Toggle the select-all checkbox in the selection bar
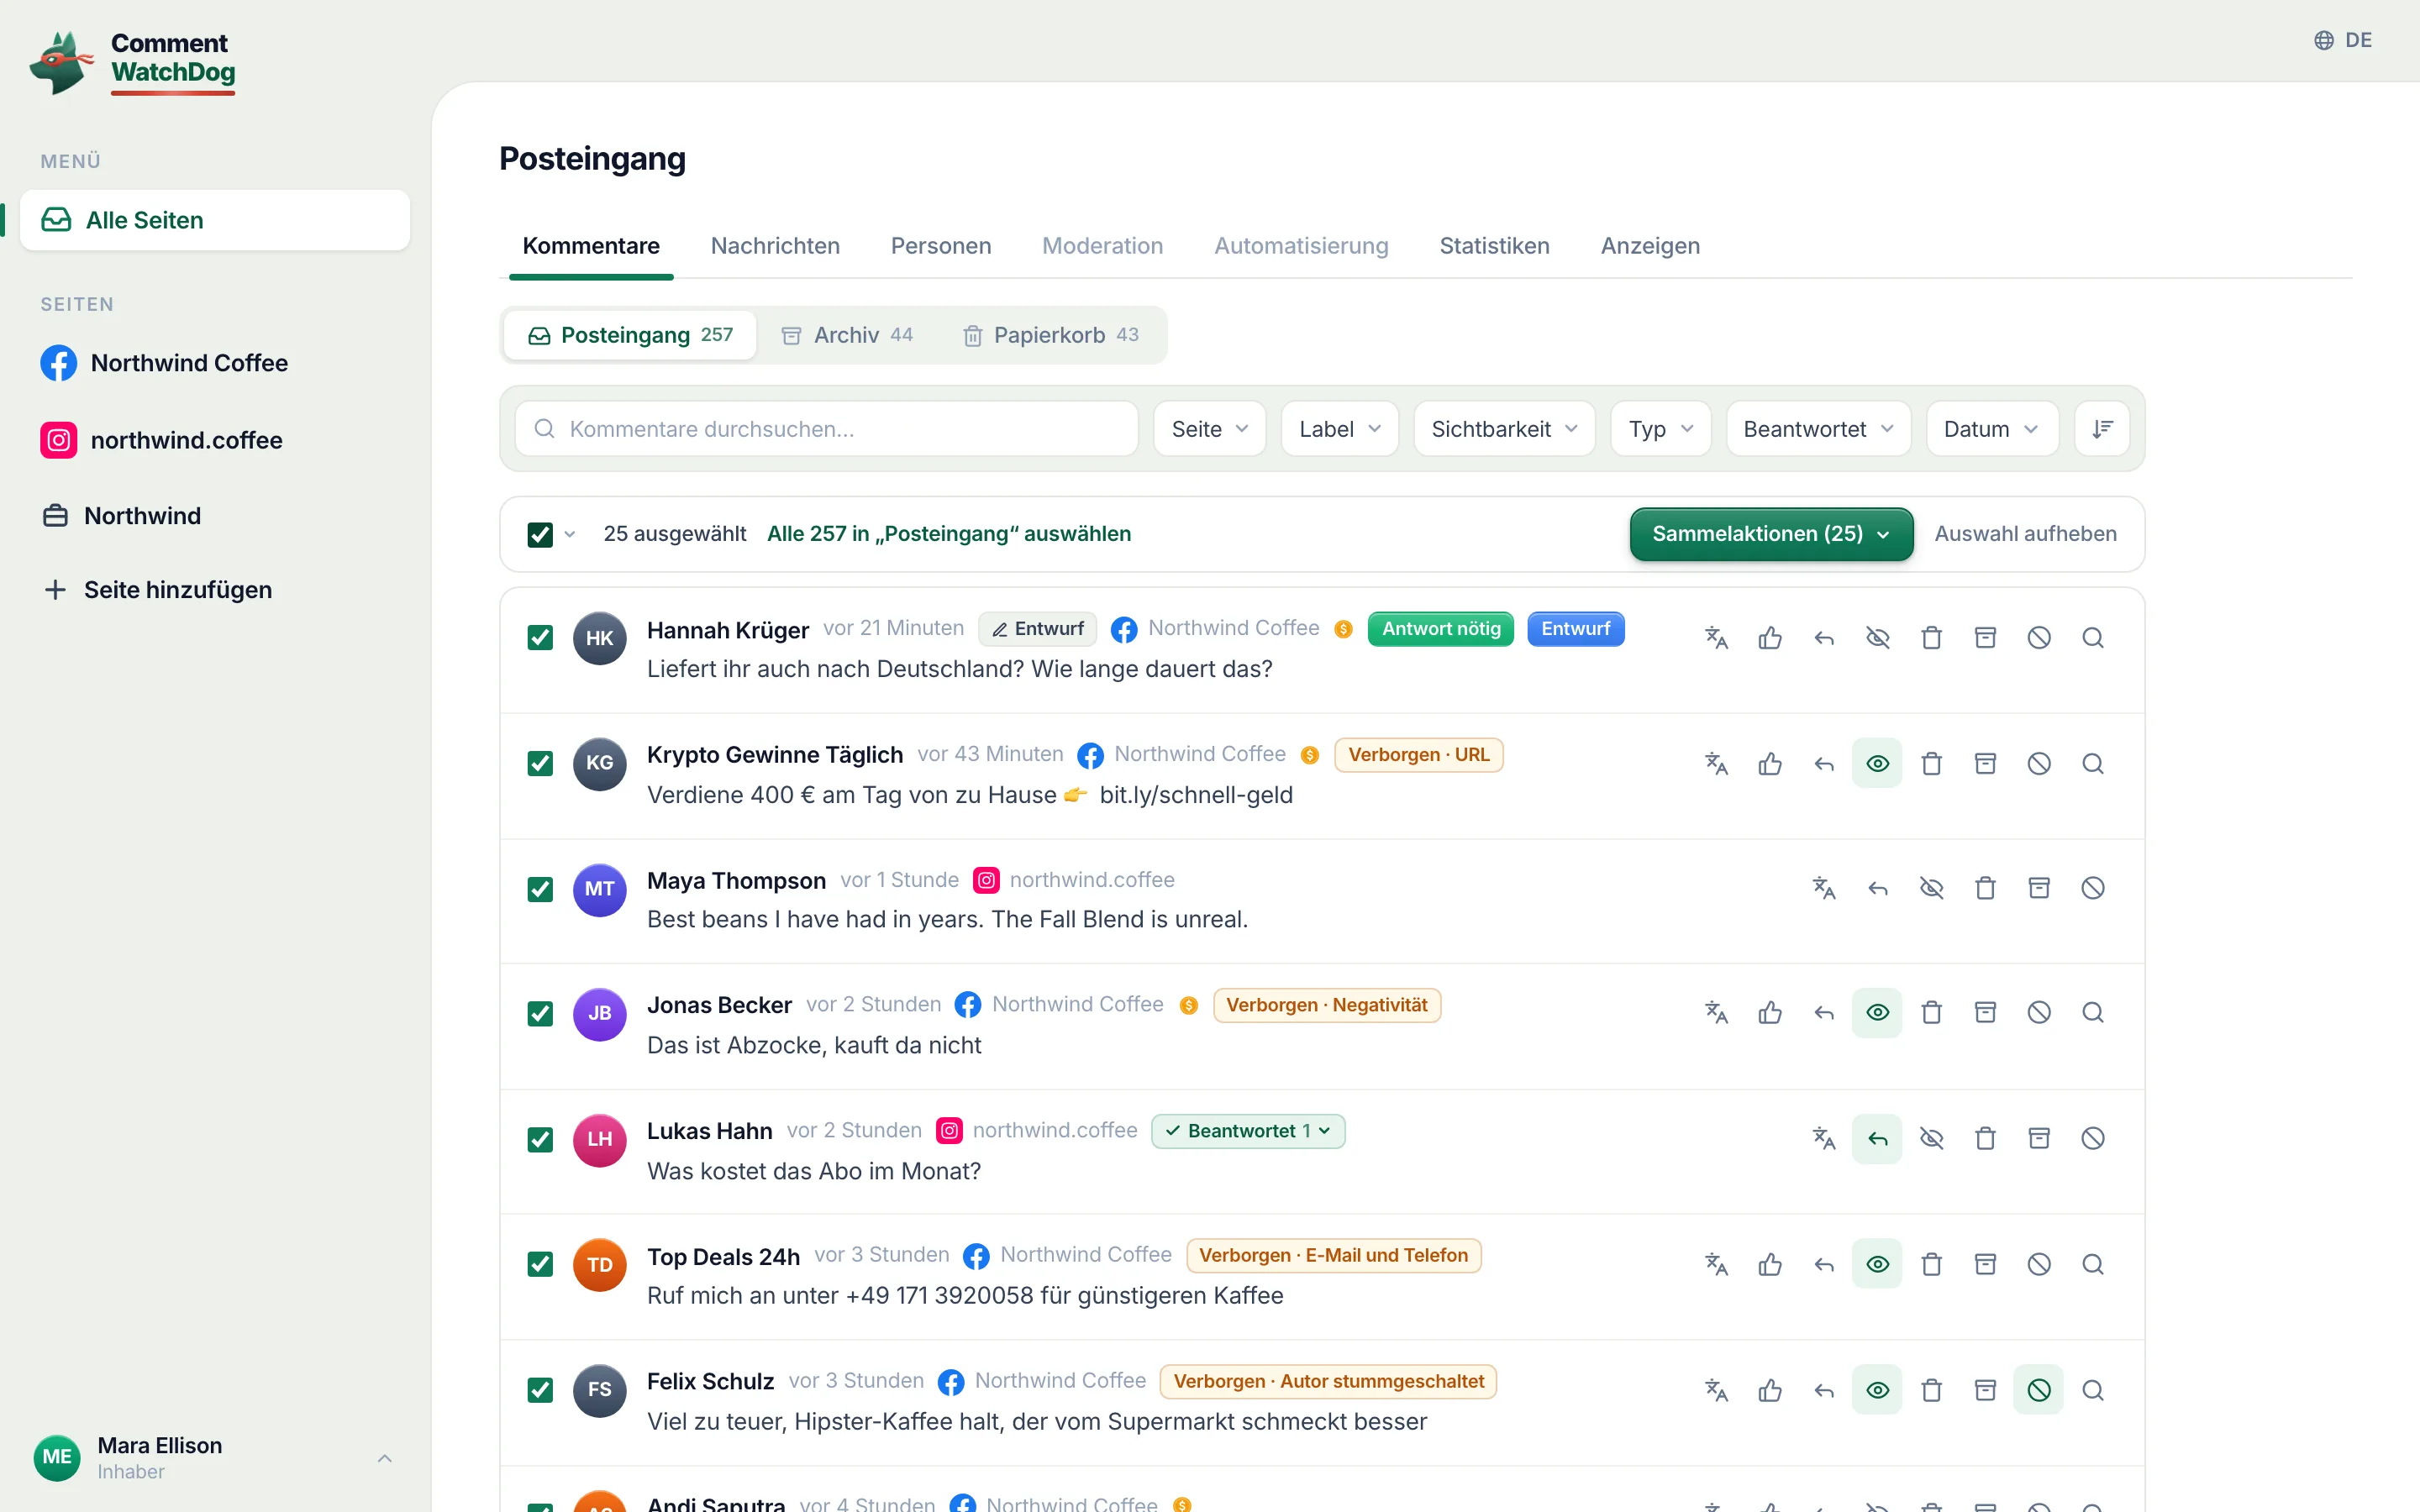 coord(540,534)
